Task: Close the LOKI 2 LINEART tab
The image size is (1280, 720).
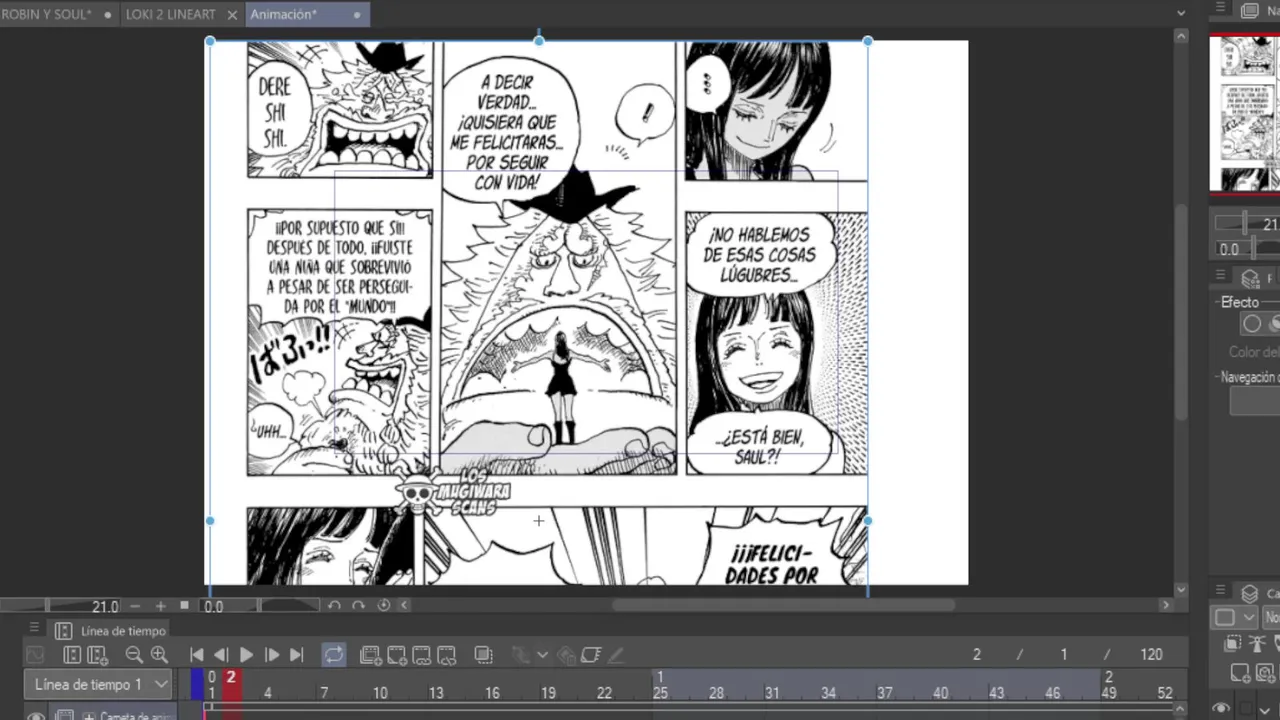Action: pyautogui.click(x=232, y=15)
